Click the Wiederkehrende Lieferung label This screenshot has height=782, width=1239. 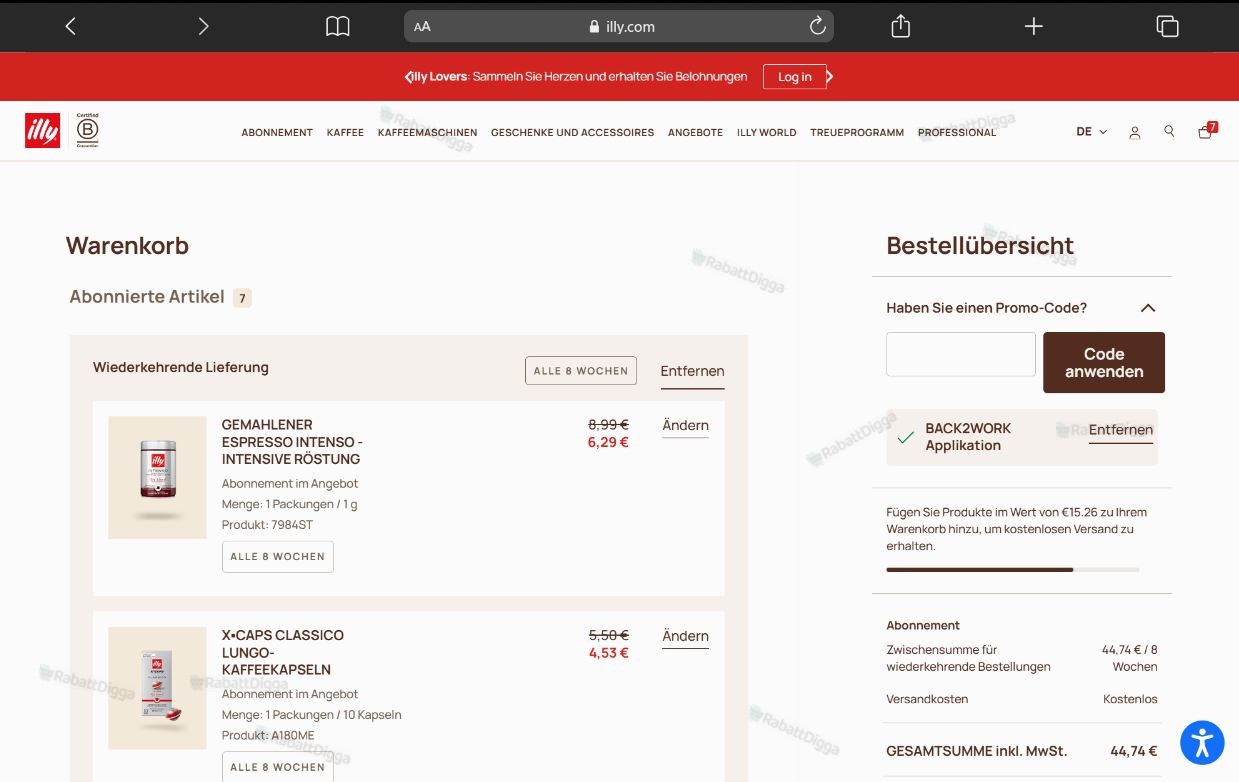(x=181, y=367)
